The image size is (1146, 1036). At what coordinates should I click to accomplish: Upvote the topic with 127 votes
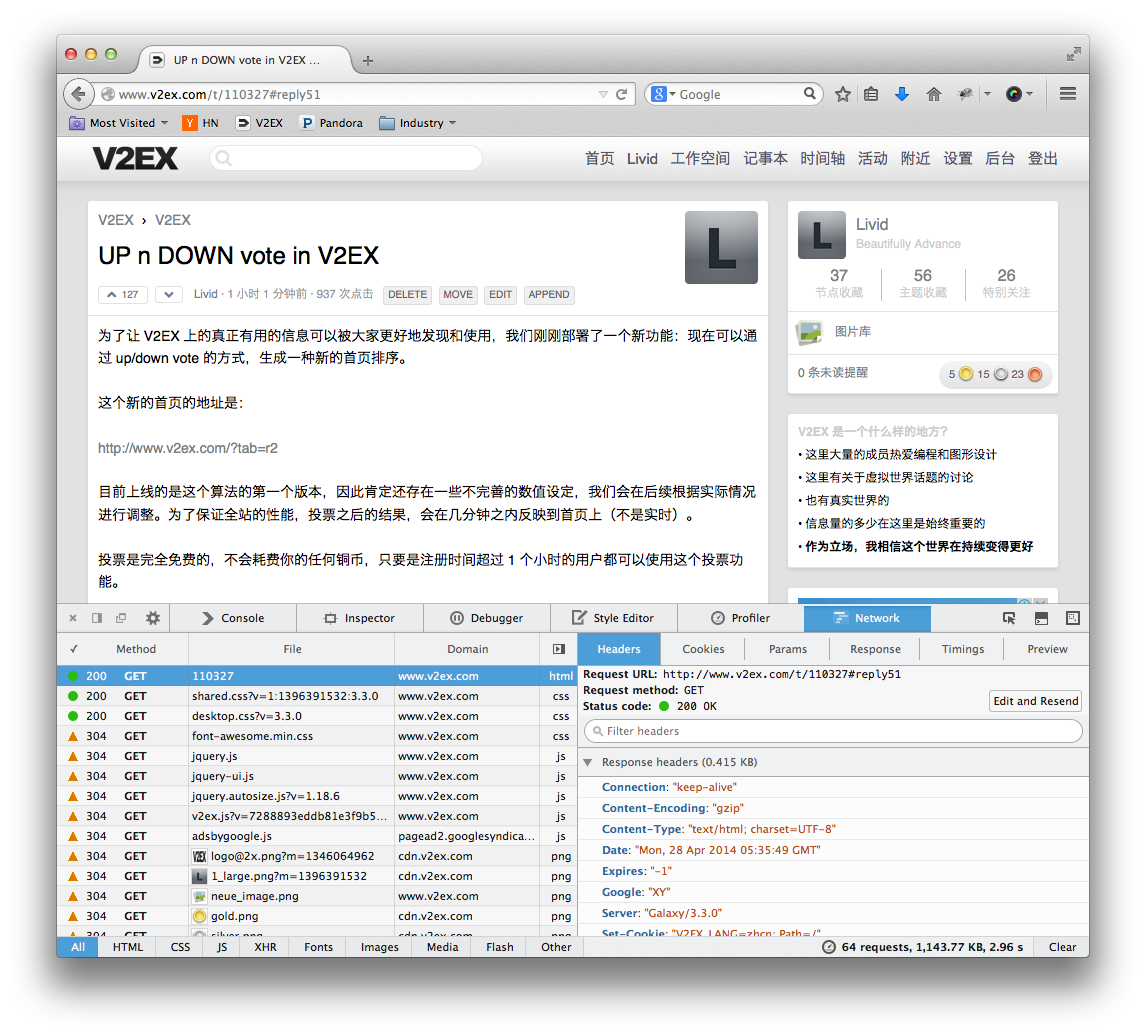pyautogui.click(x=123, y=294)
